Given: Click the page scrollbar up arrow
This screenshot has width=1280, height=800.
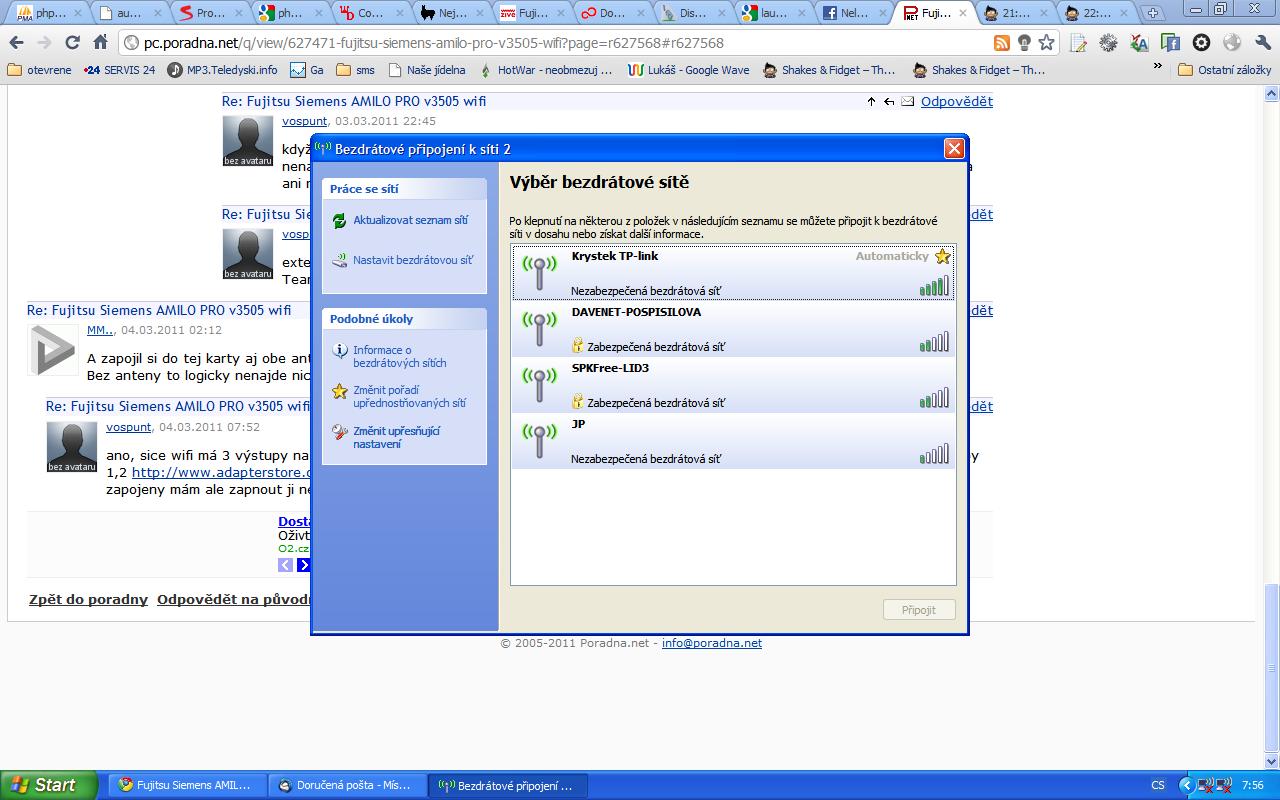Looking at the screenshot, I should point(1272,93).
